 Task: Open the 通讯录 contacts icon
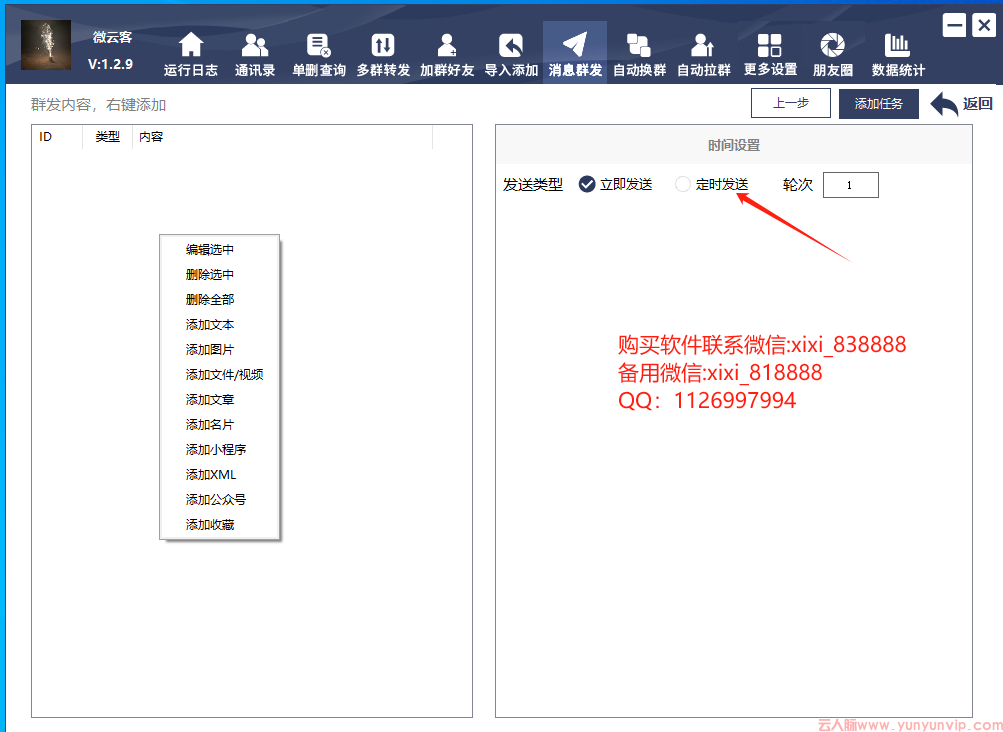pos(255,45)
